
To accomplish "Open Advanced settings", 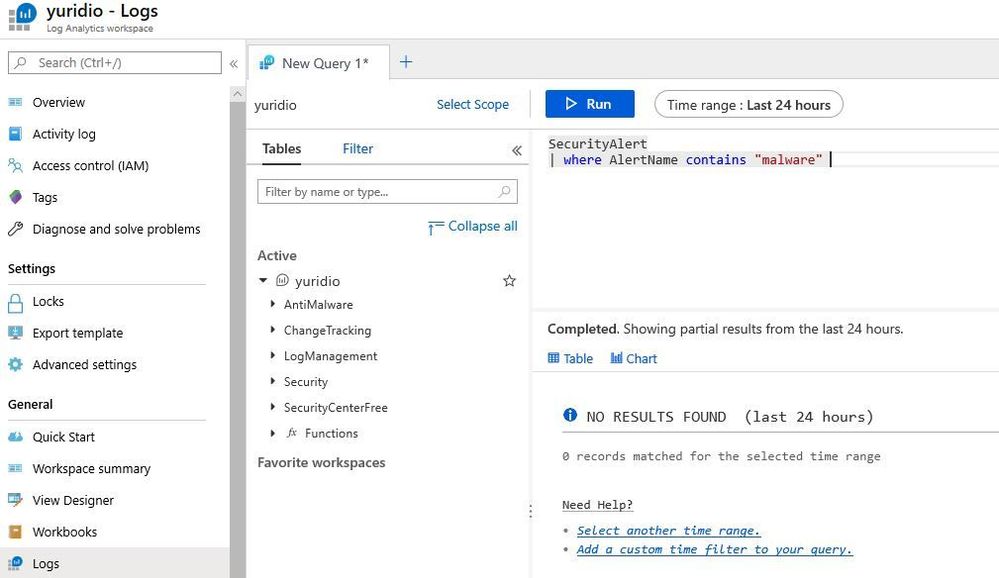I will [x=84, y=365].
